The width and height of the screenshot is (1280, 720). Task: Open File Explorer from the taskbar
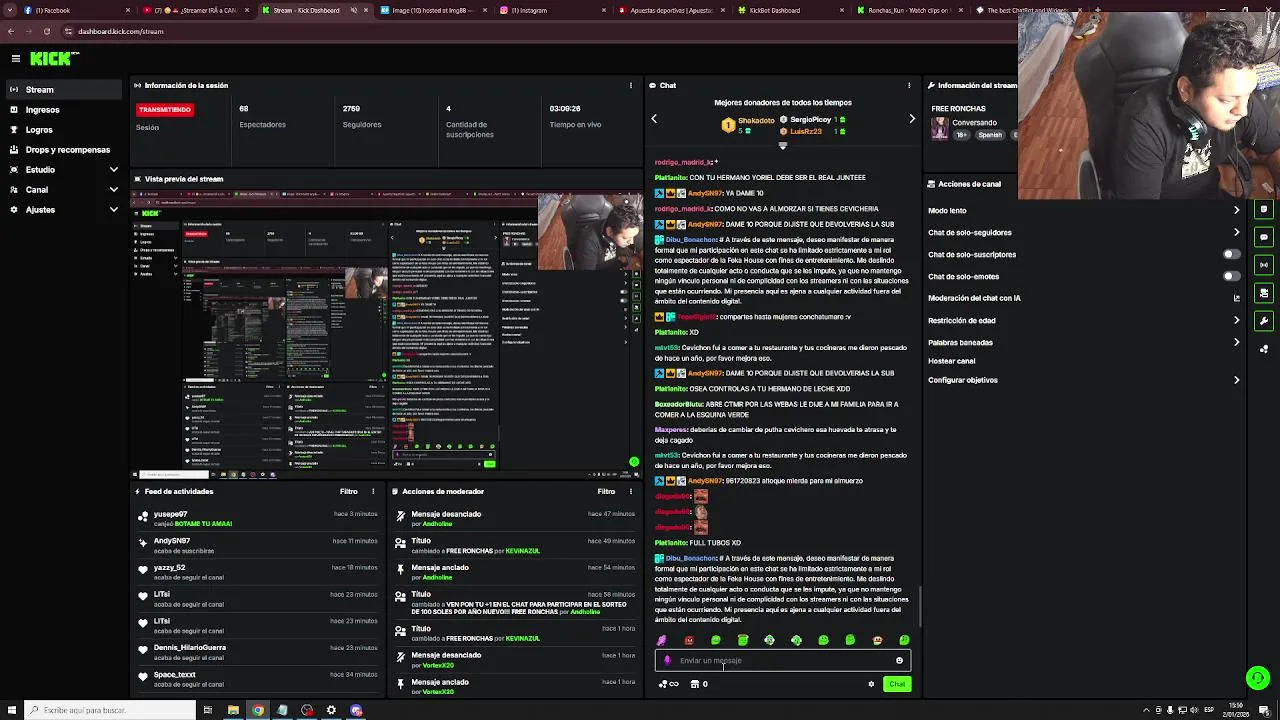(x=233, y=711)
